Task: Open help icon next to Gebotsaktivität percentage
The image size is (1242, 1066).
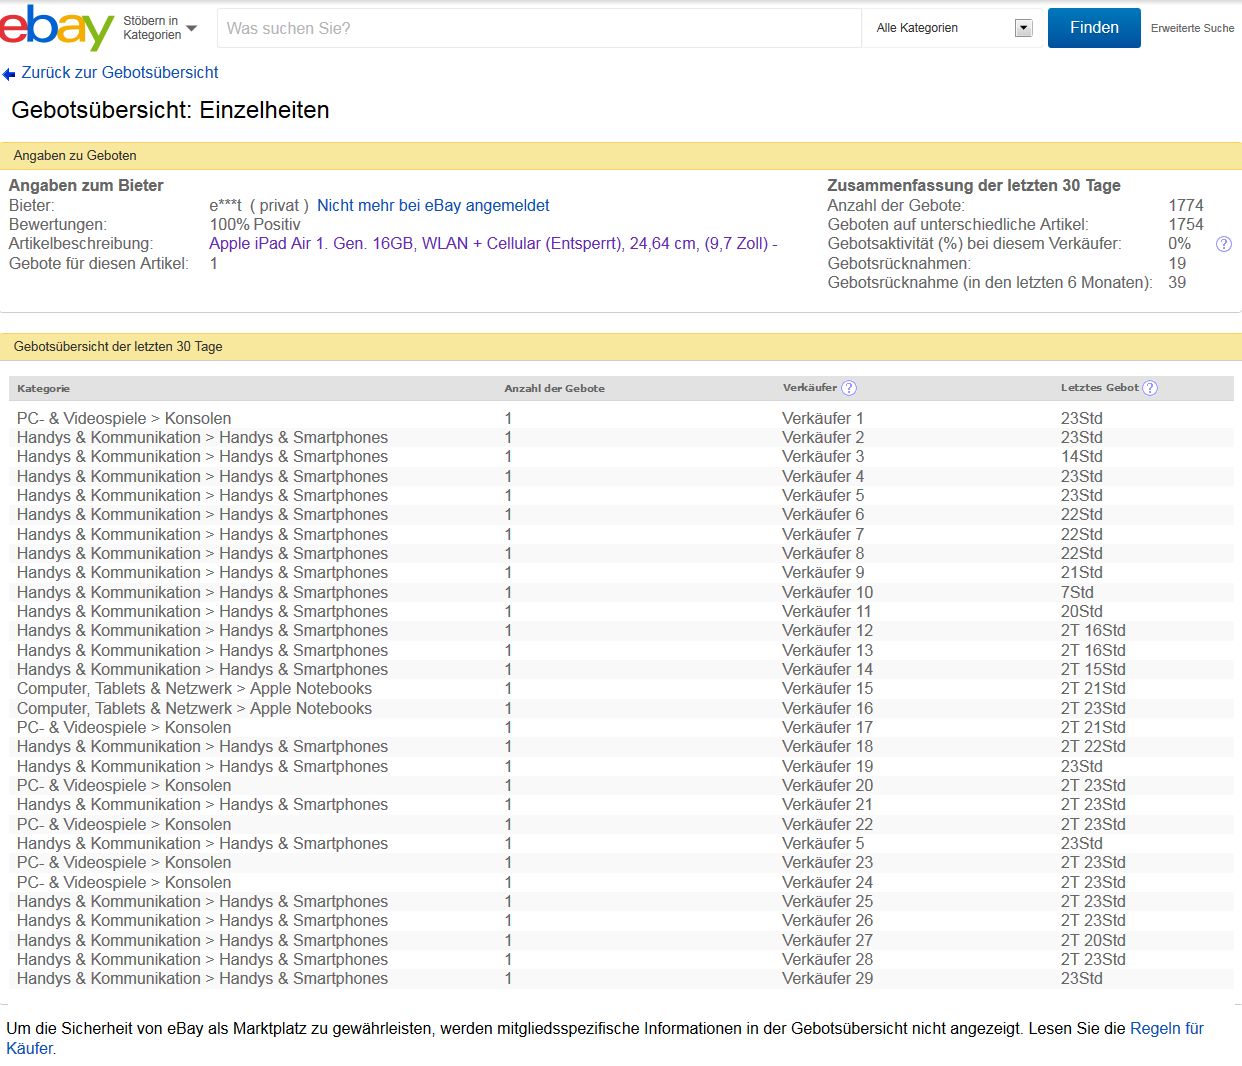Action: coord(1223,244)
